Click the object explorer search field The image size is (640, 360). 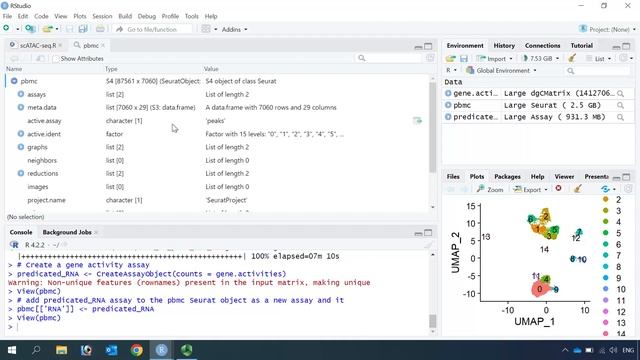389,58
